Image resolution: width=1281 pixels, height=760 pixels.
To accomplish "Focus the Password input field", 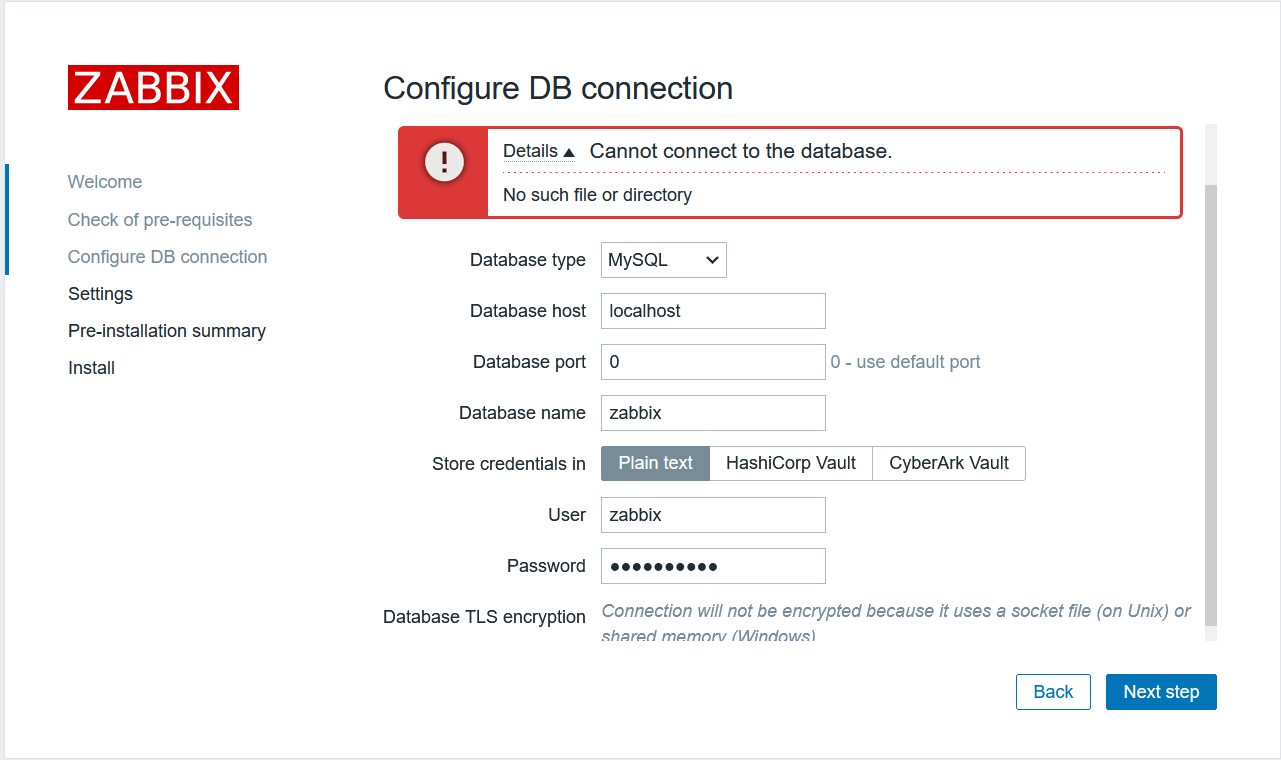I will click(713, 566).
